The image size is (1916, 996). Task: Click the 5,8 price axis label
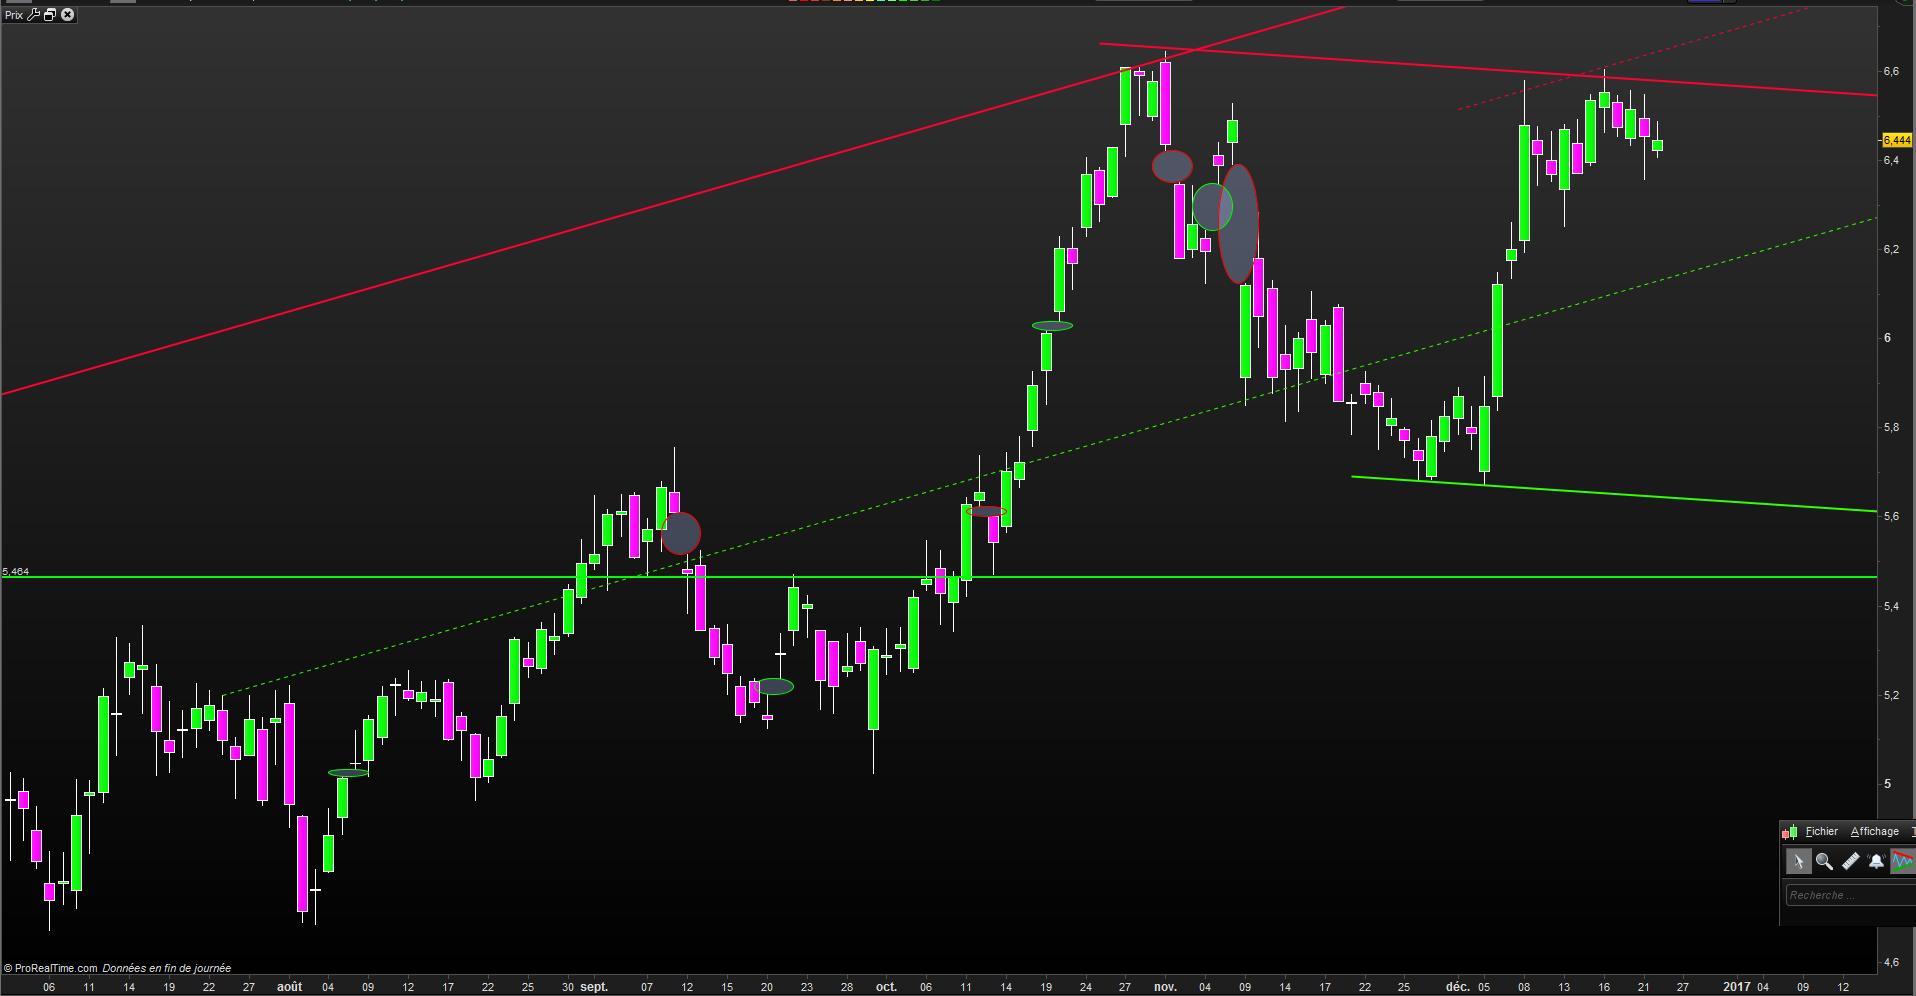coord(1891,428)
